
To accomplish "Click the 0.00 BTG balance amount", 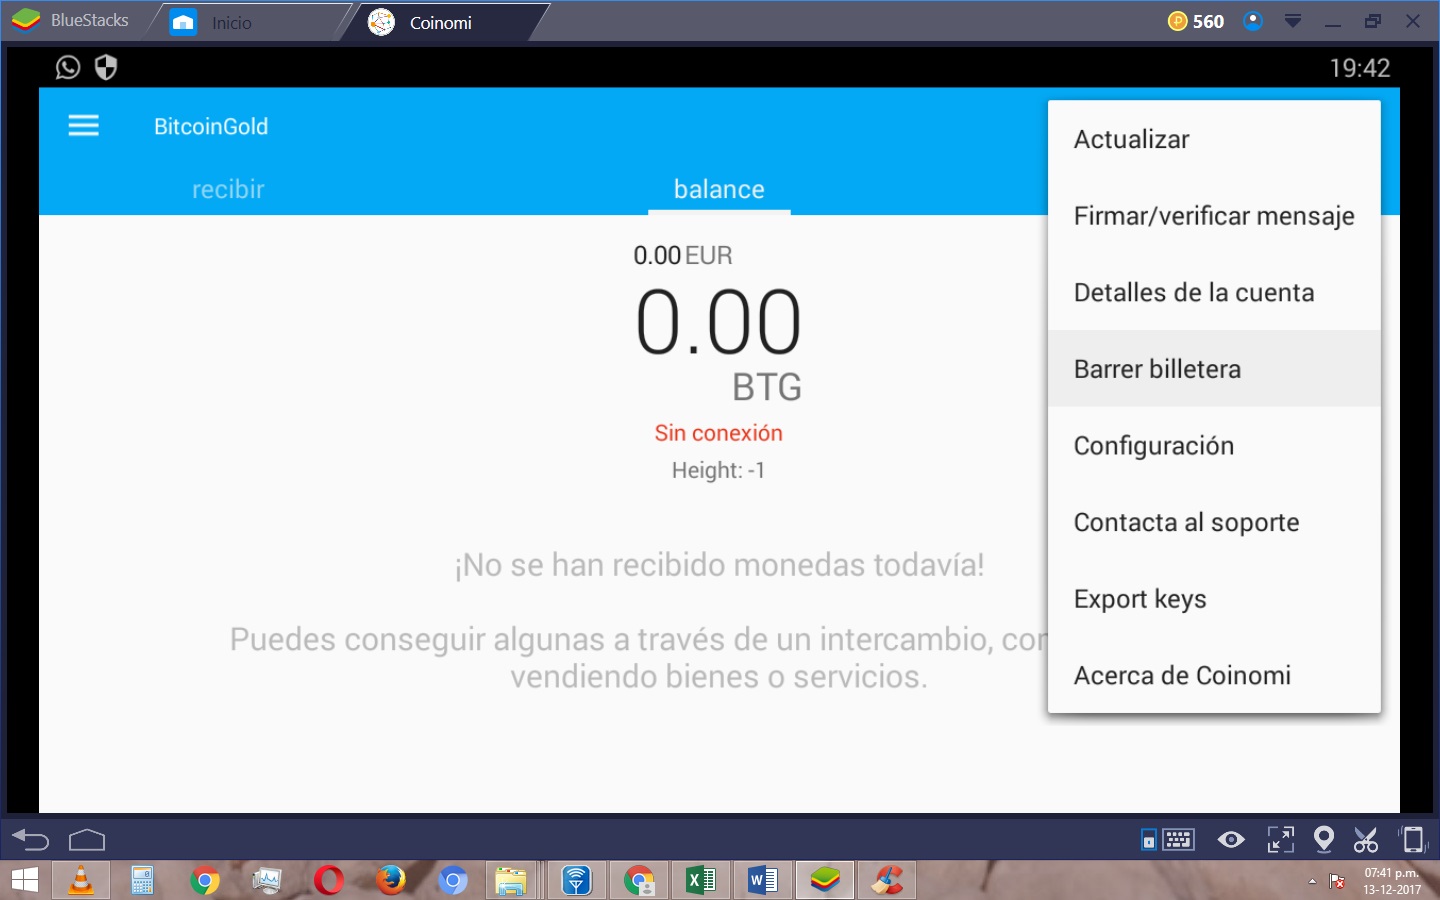I will (719, 323).
